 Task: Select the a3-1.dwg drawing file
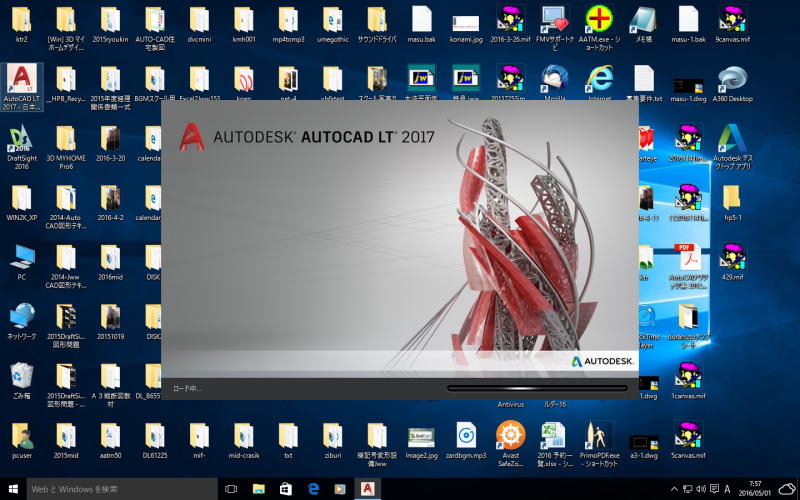click(643, 447)
